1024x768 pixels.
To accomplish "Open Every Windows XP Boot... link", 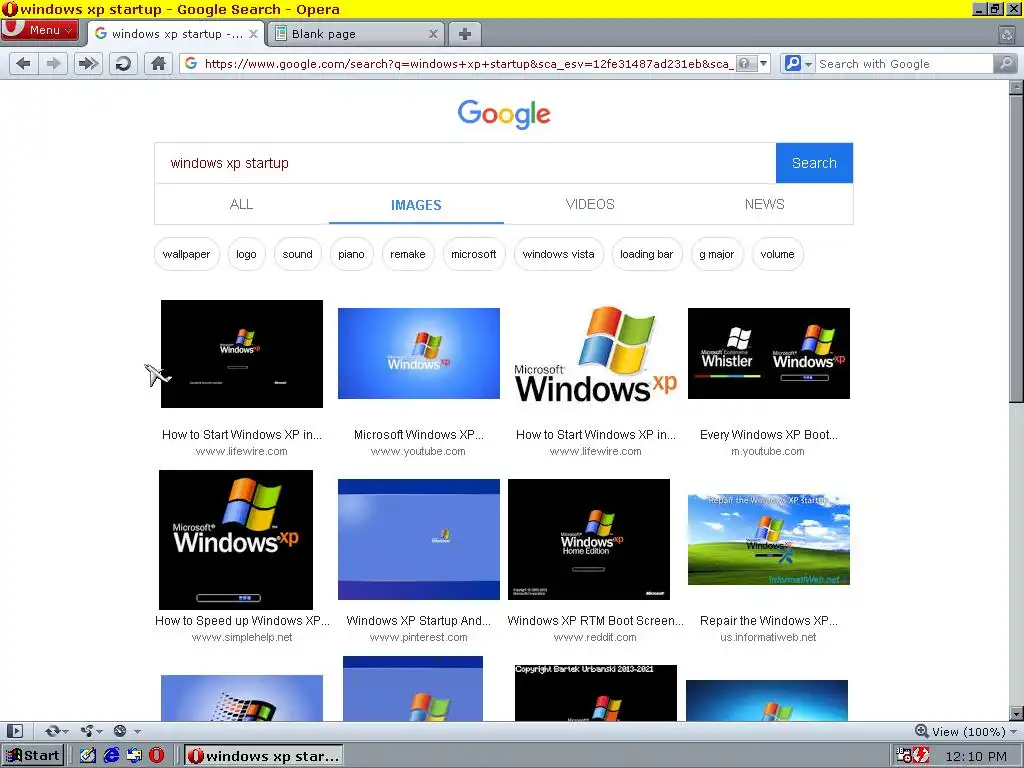I will click(769, 435).
